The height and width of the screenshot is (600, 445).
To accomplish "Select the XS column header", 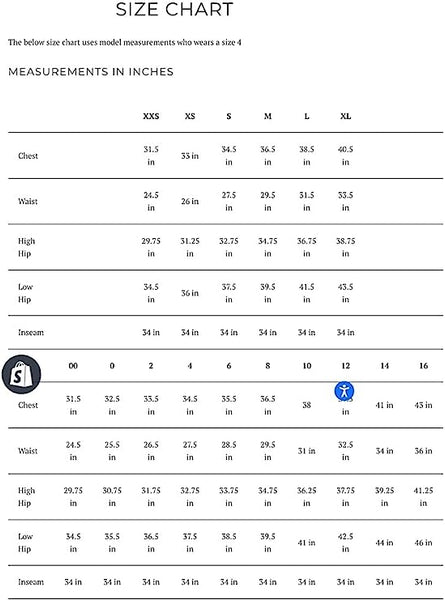I will pos(190,116).
